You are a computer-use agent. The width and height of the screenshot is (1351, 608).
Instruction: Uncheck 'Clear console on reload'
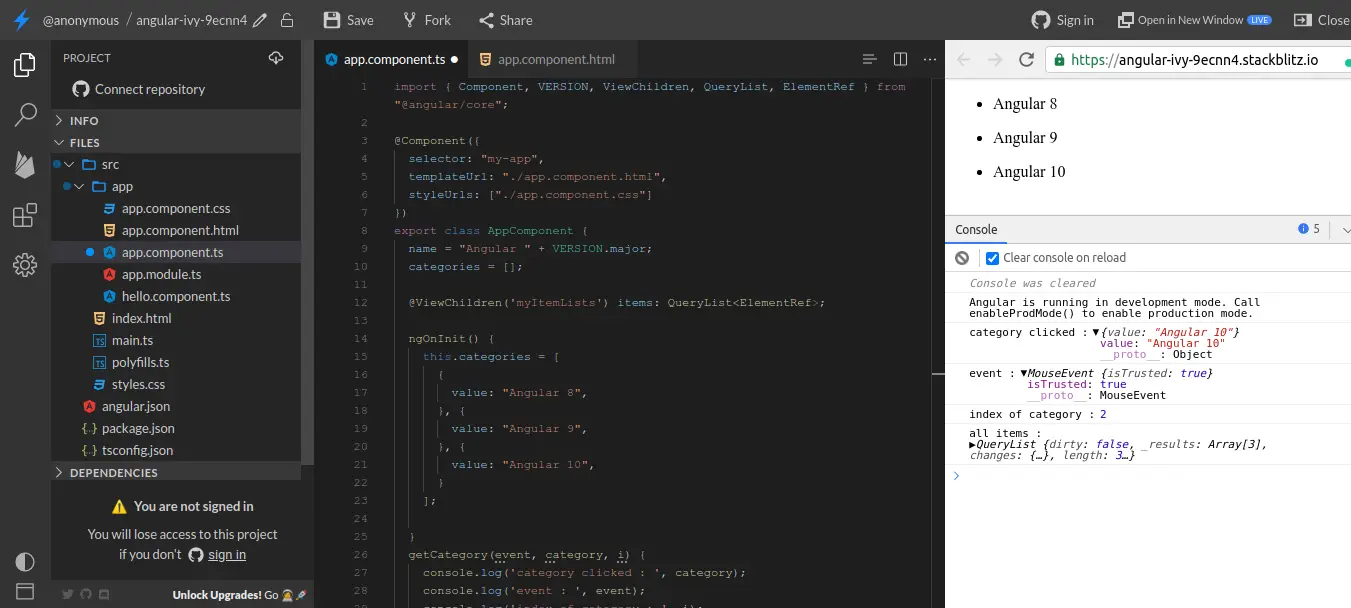(x=992, y=257)
